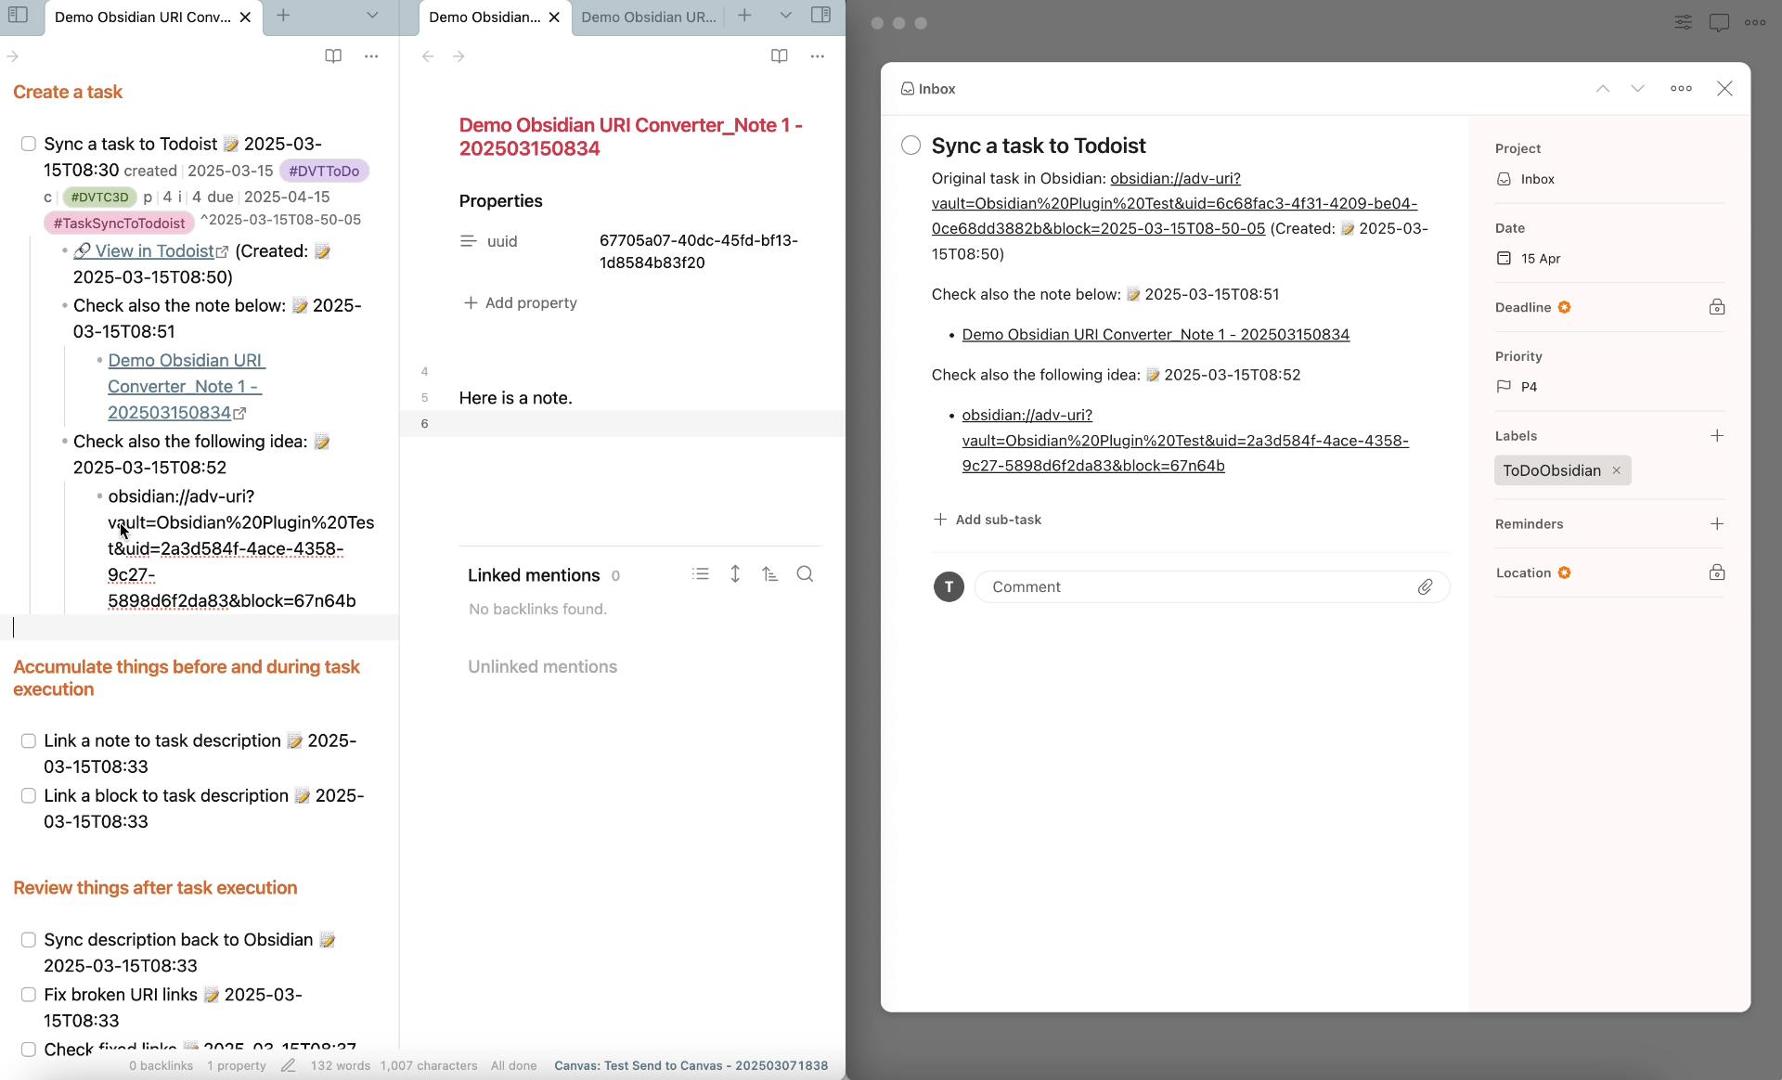Remove the ToDoObsidian label

1616,471
